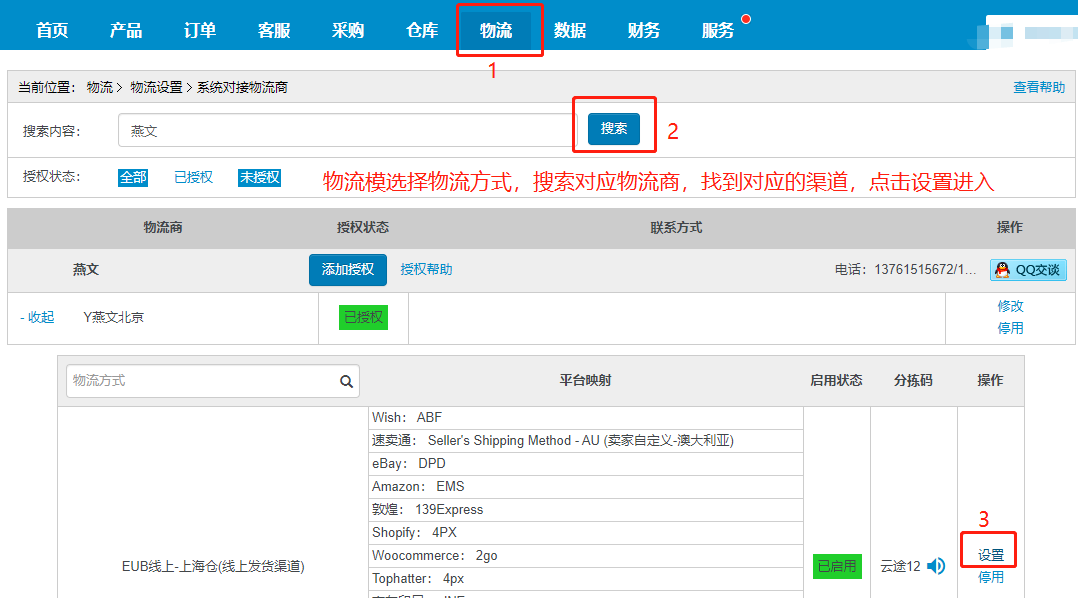Click the EUB线上-上海仓(线上发货渠道) name
The image size is (1078, 598).
[x=213, y=566]
